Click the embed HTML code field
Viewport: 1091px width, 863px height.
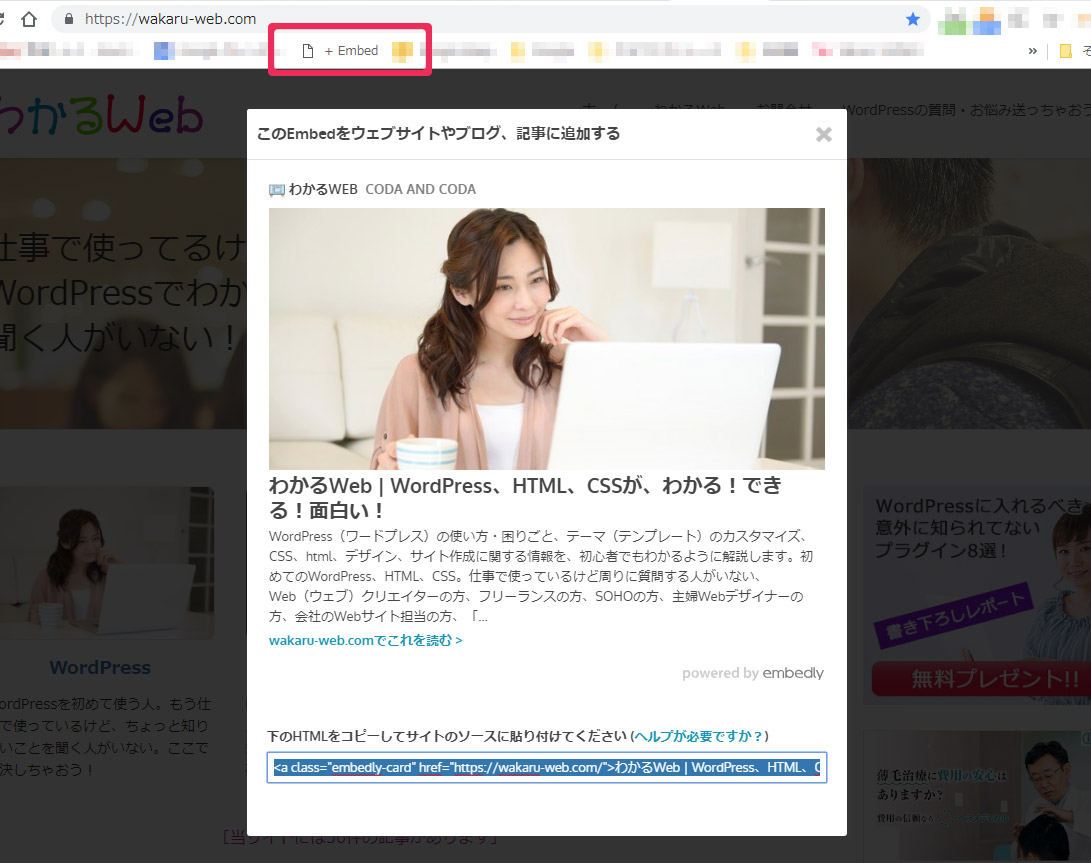click(546, 767)
